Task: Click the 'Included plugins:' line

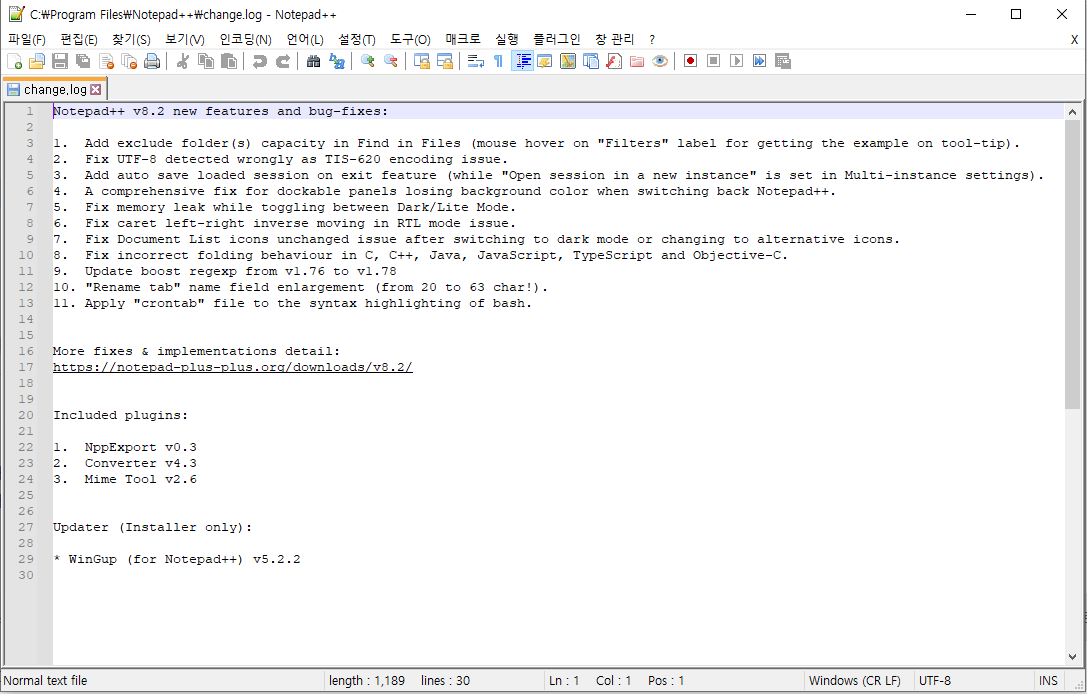Action: click(121, 415)
